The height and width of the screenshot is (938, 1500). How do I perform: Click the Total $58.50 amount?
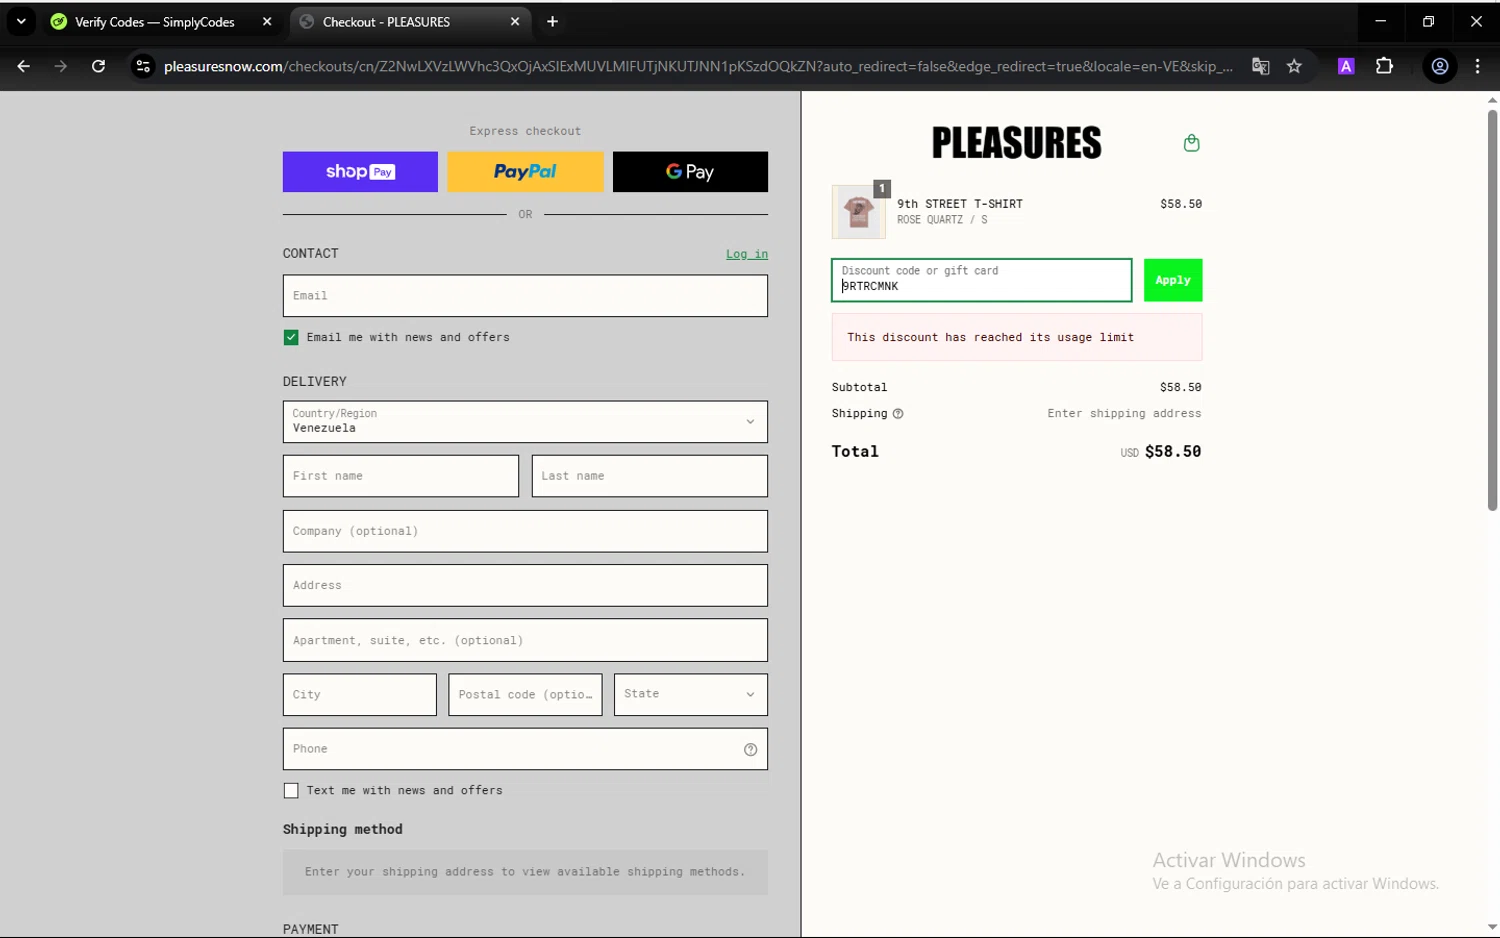[x=1173, y=451]
